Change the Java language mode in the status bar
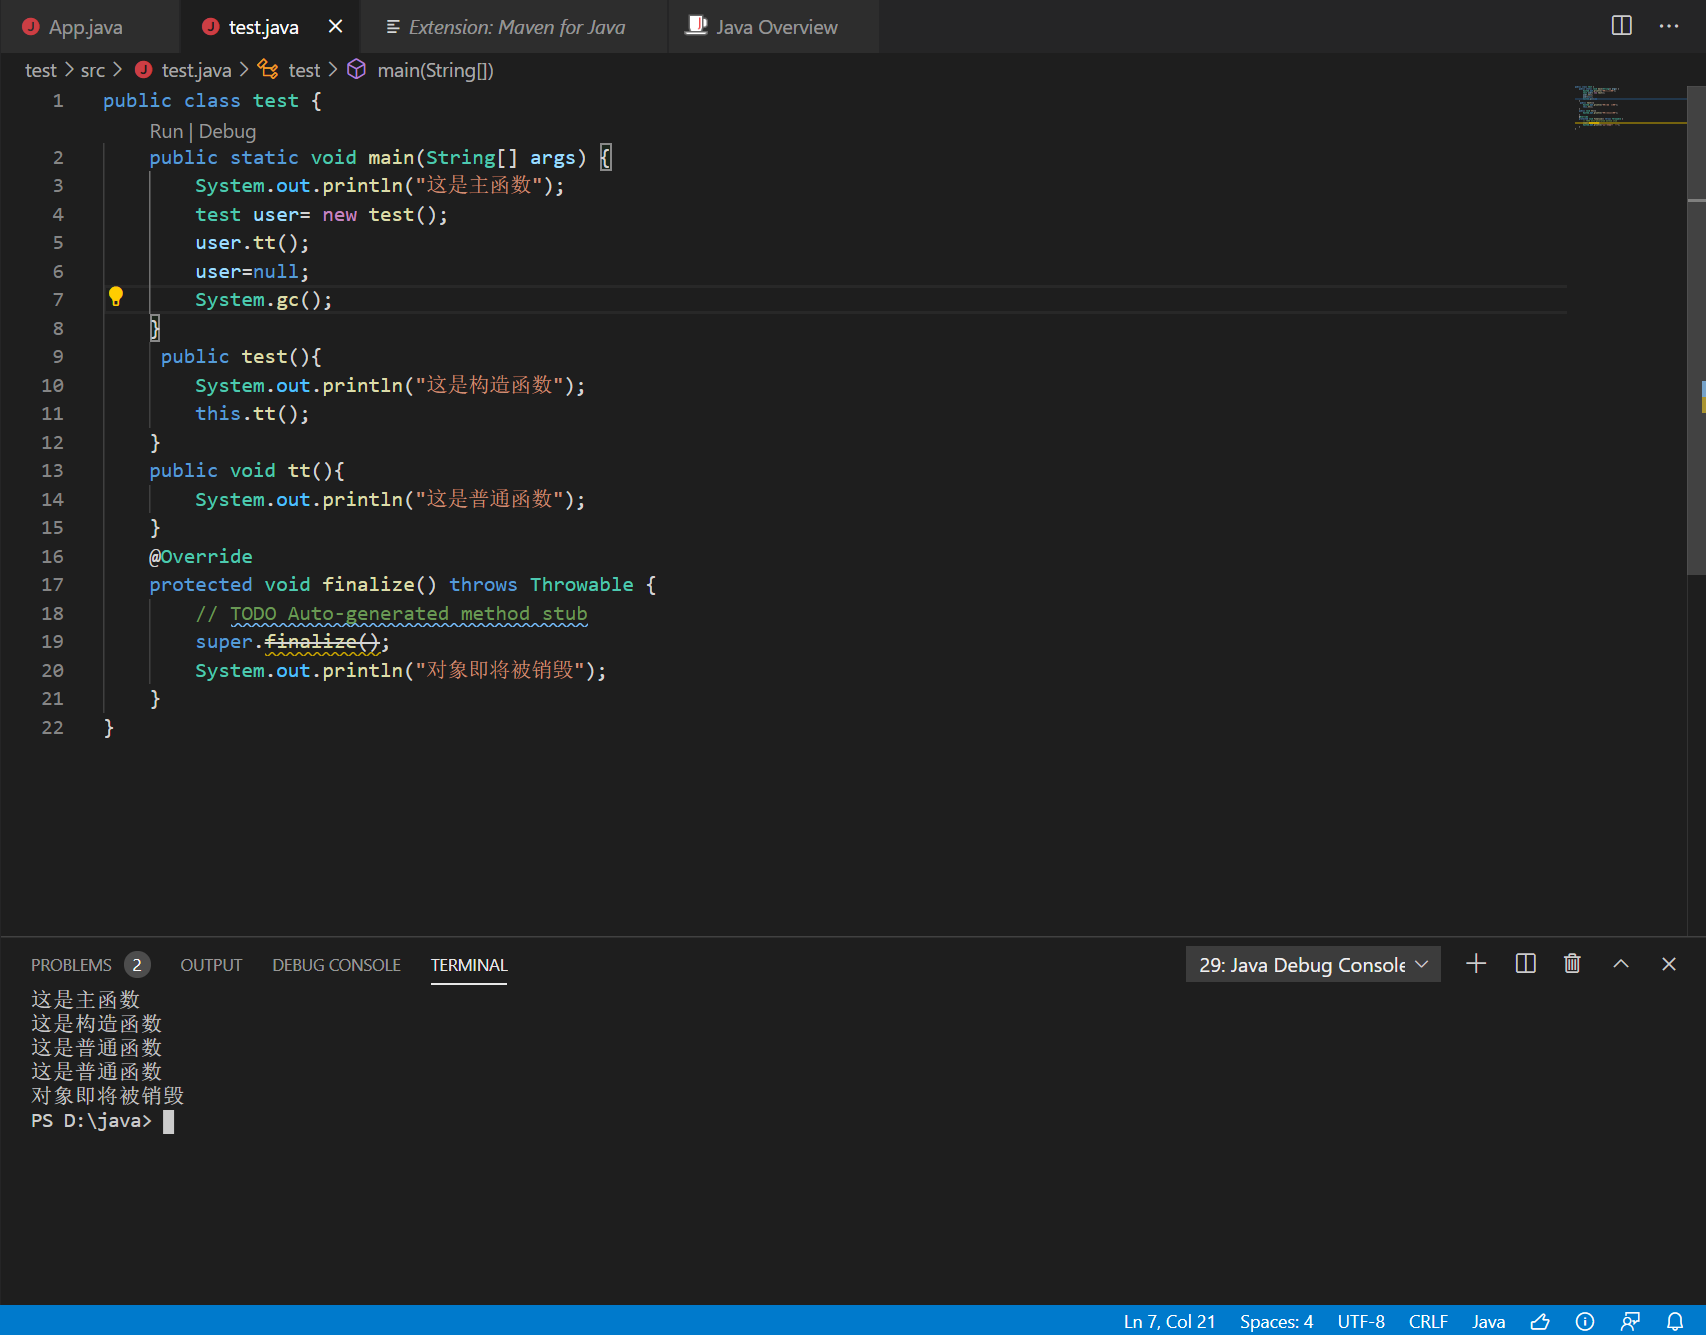Image resolution: width=1706 pixels, height=1335 pixels. (x=1488, y=1321)
